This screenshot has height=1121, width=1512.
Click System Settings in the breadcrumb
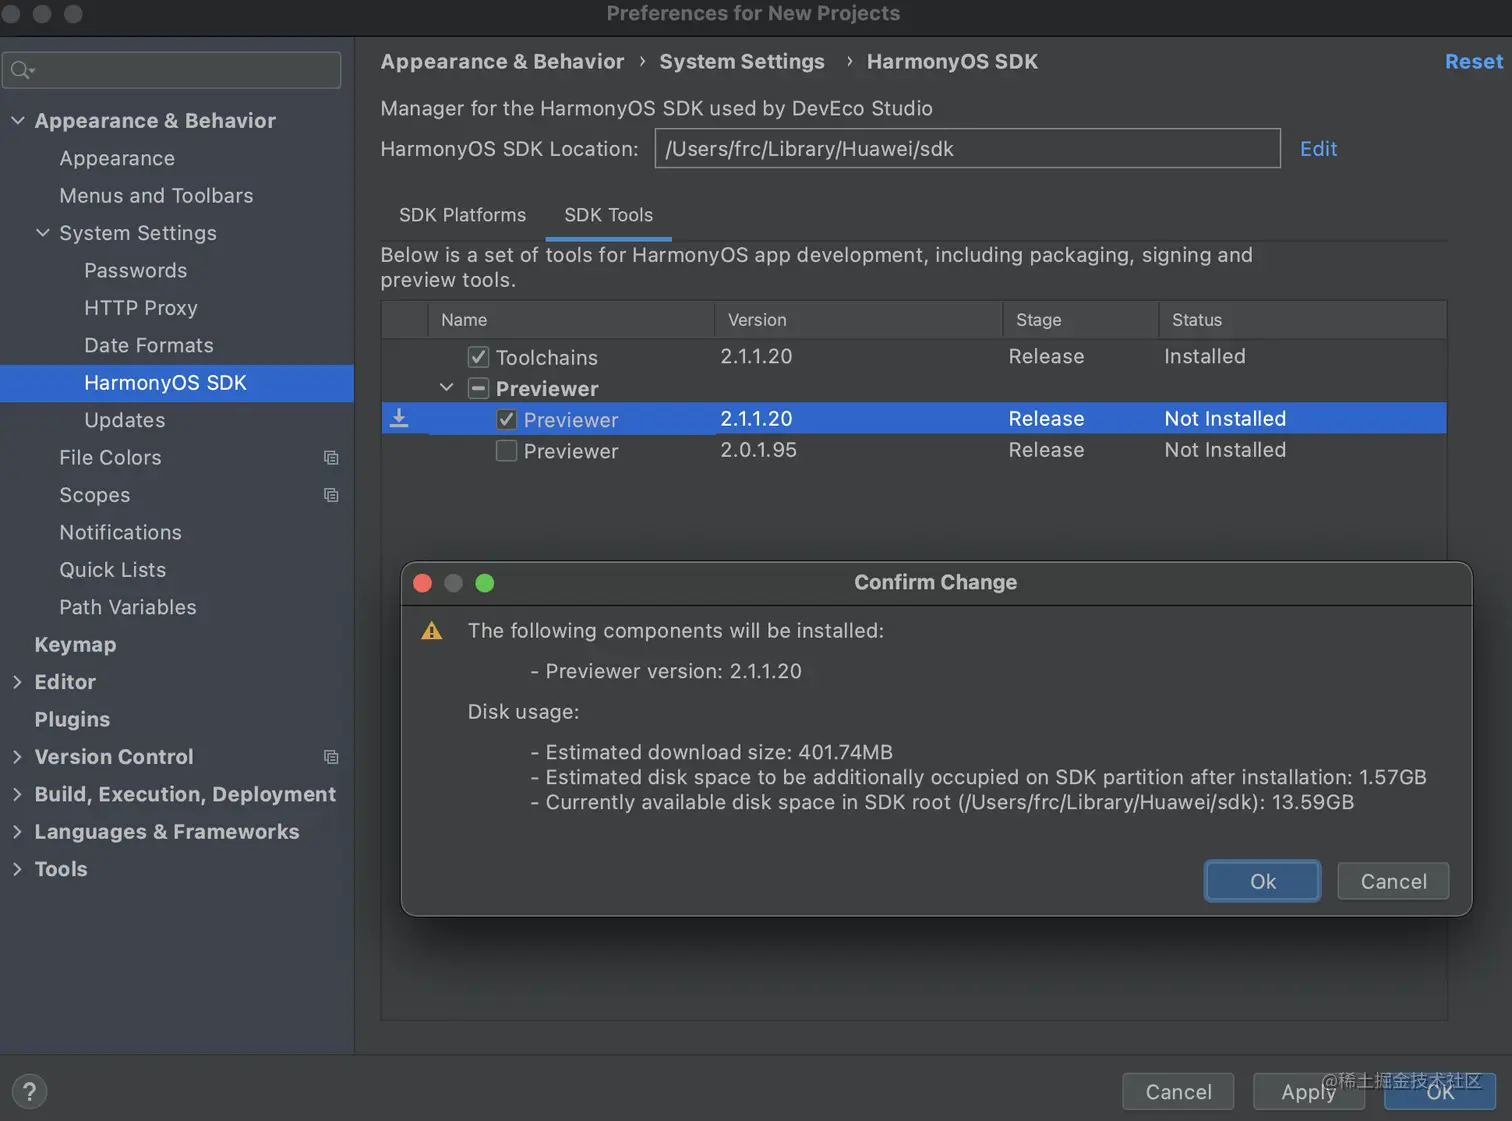coord(742,62)
